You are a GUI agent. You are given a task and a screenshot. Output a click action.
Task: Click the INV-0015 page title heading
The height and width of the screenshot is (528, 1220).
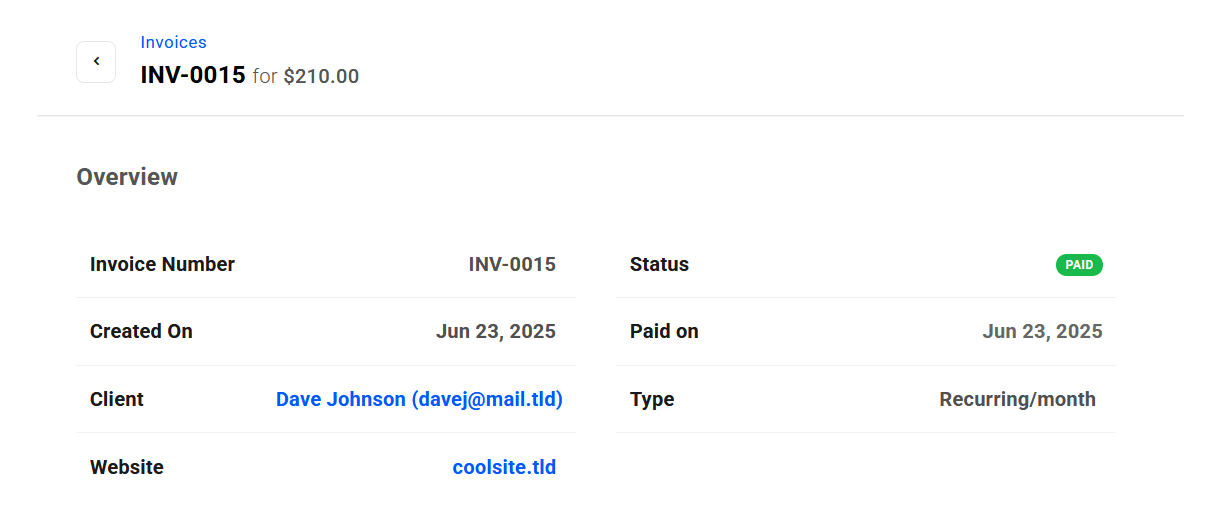pyautogui.click(x=193, y=75)
